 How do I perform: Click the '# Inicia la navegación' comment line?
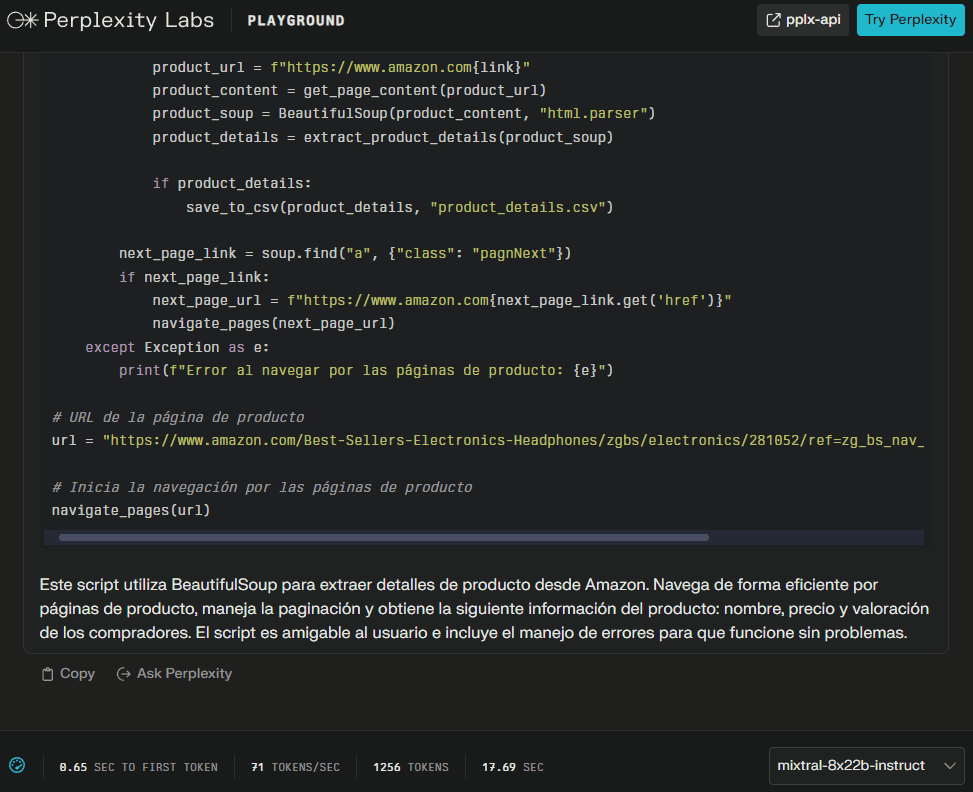[x=262, y=487]
